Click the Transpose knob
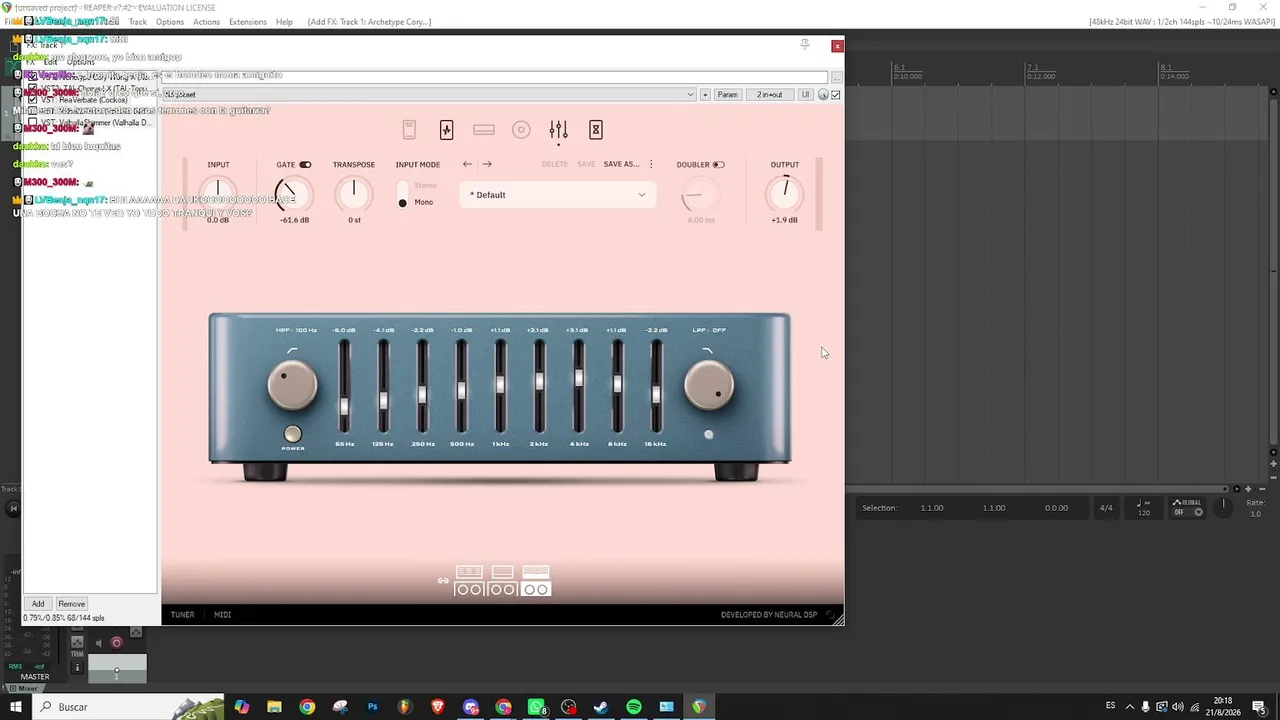Screen dimensions: 1280x720 pyautogui.click(x=353, y=194)
